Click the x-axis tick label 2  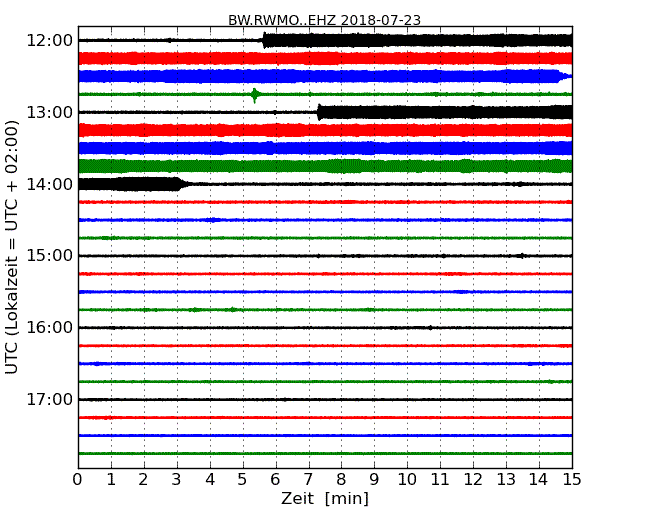click(144, 480)
